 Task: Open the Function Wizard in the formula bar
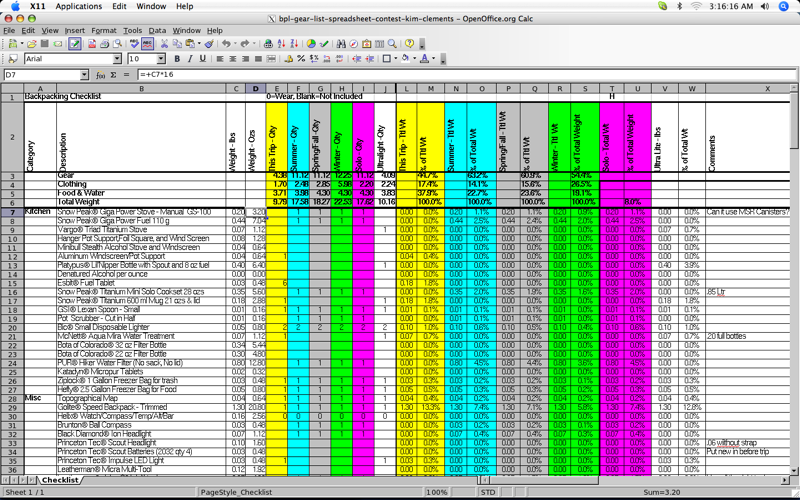tap(101, 75)
